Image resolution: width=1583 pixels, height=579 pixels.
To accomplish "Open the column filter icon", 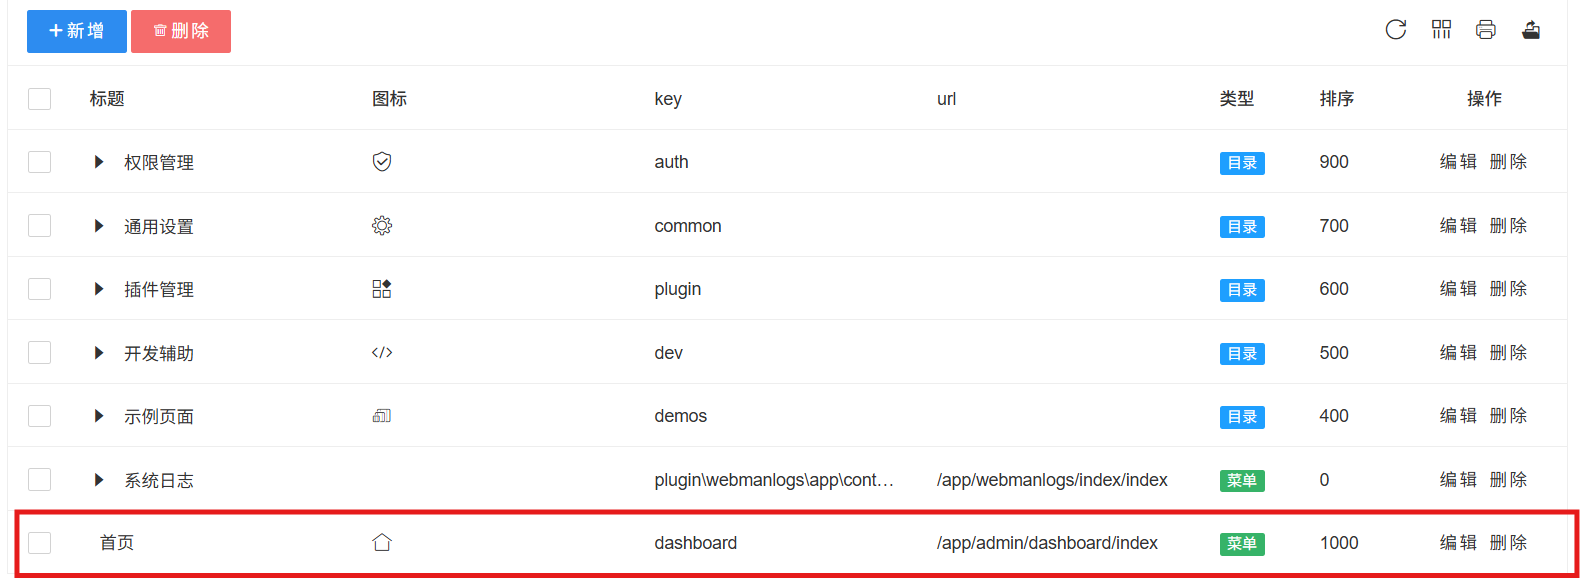I will point(1441,30).
